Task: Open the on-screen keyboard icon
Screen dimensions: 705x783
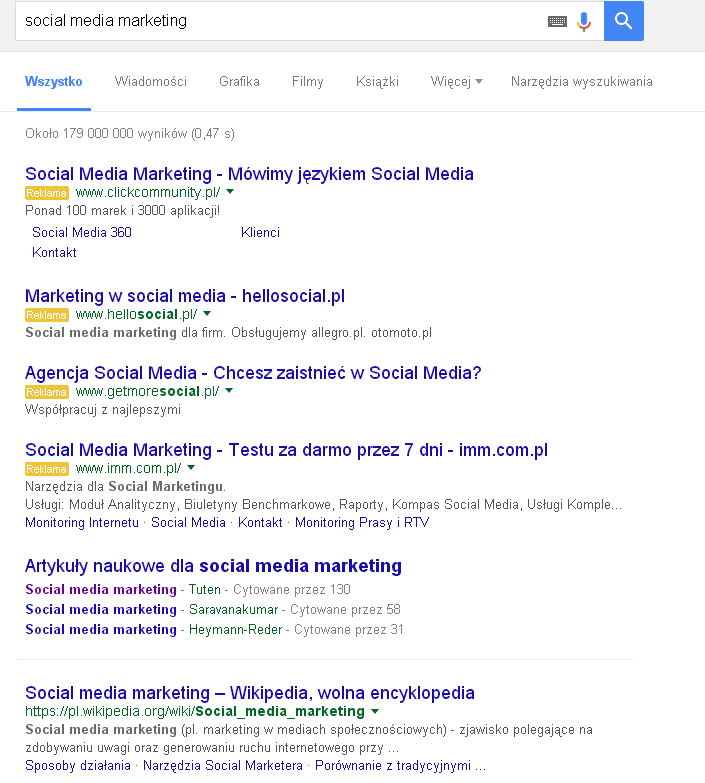Action: 557,21
